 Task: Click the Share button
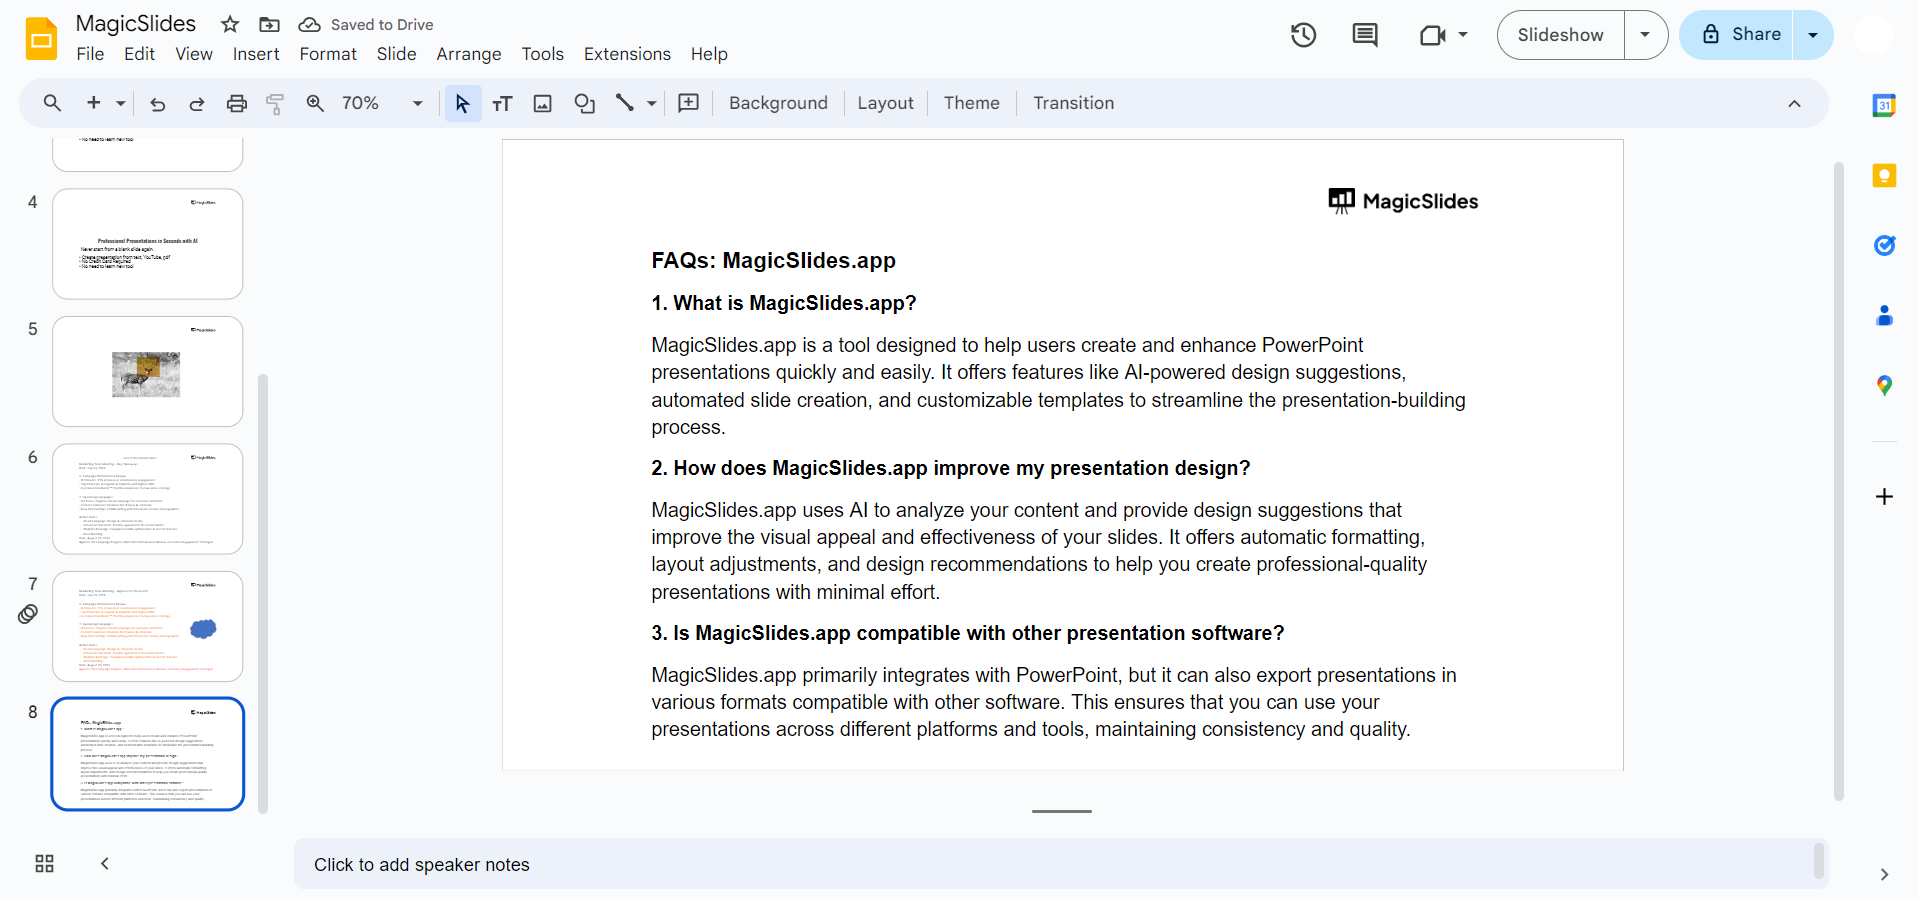1737,35
